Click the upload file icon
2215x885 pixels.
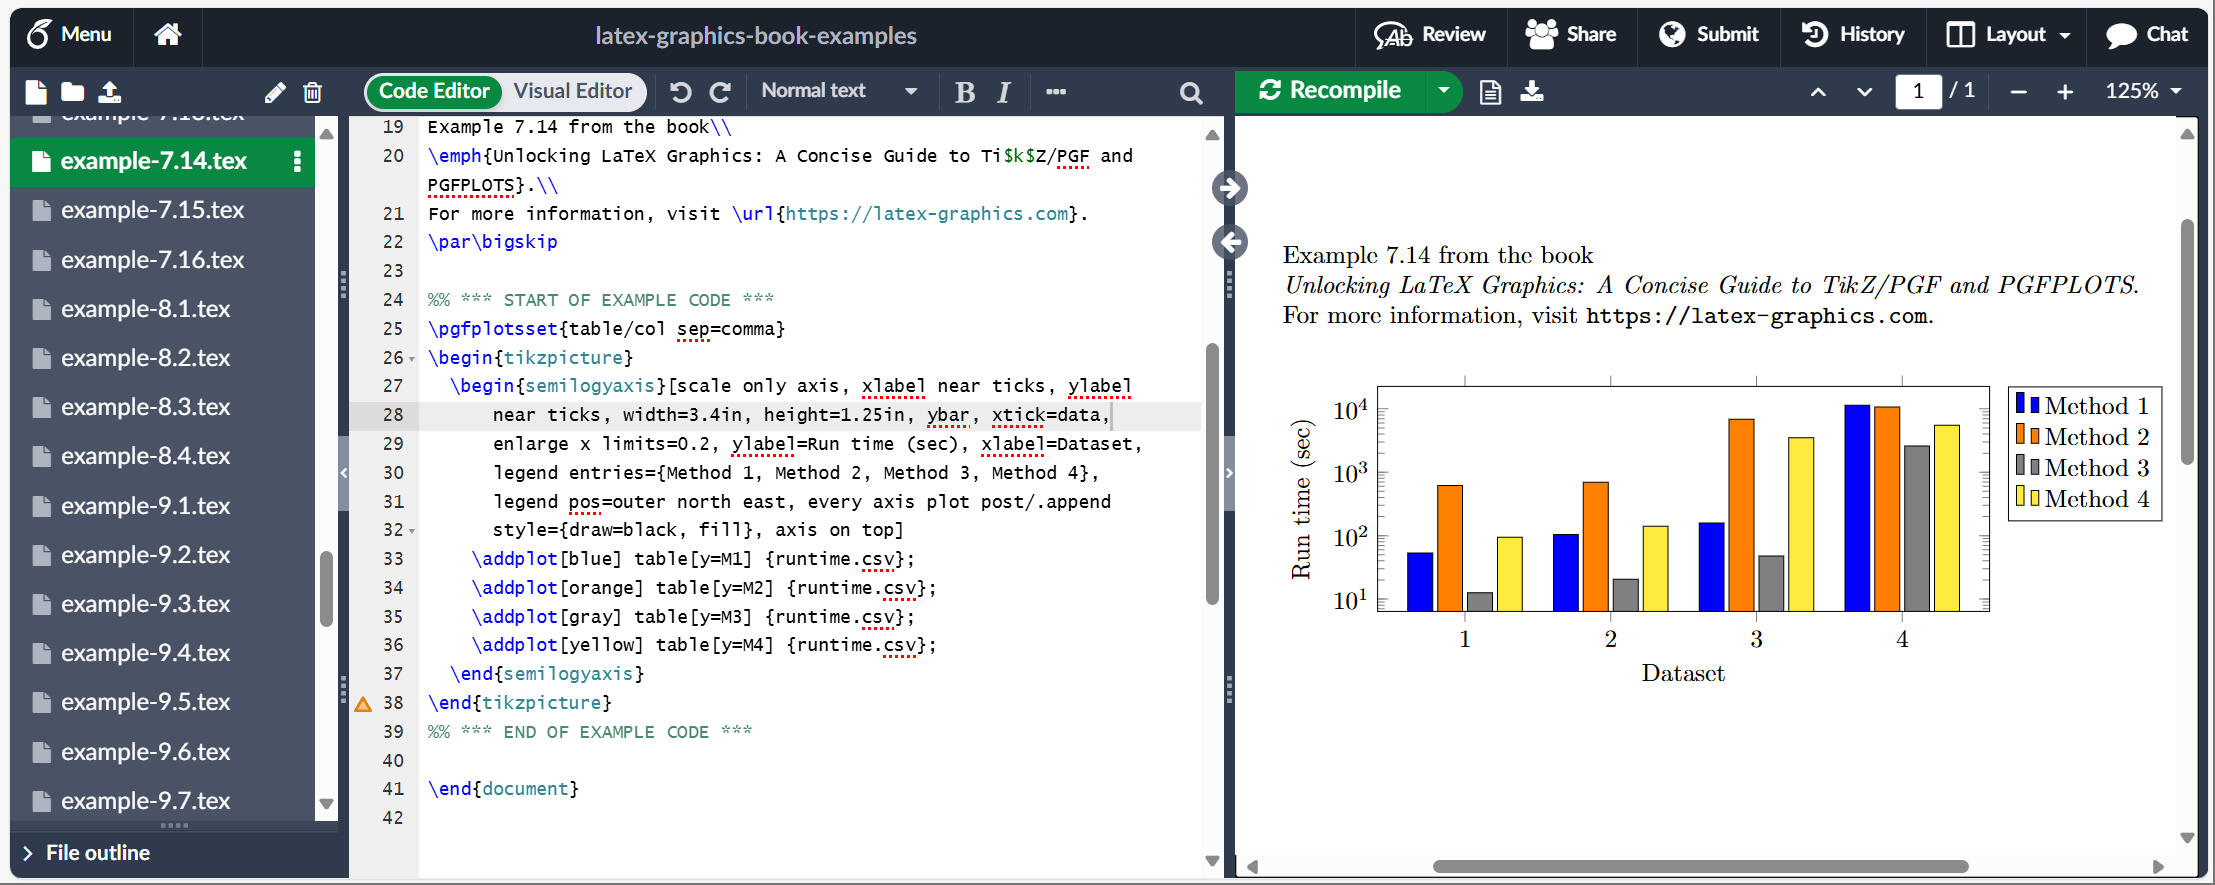(110, 93)
